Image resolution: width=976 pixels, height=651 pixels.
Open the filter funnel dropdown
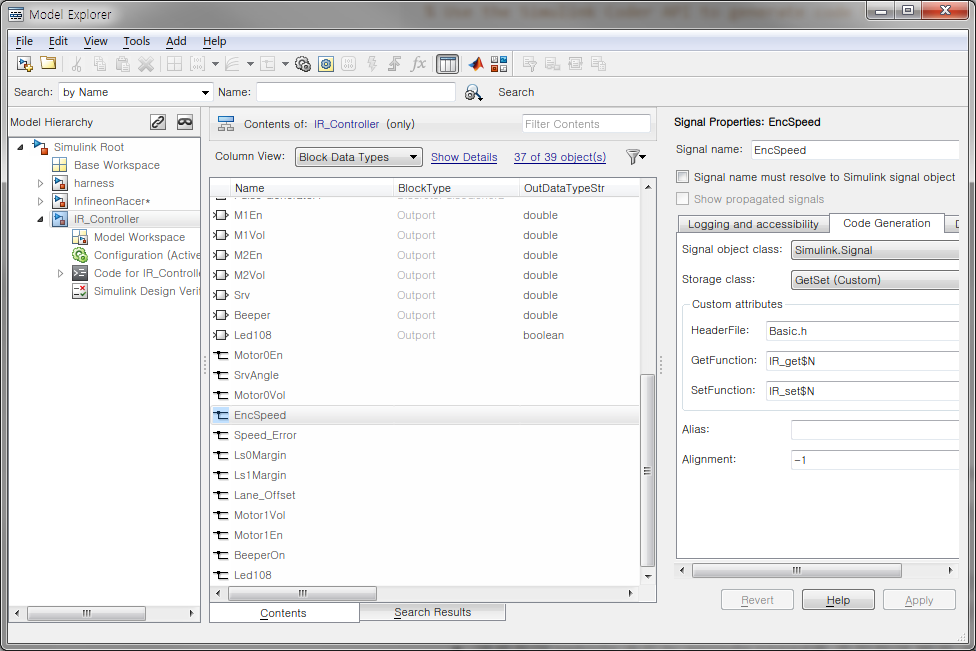click(636, 157)
